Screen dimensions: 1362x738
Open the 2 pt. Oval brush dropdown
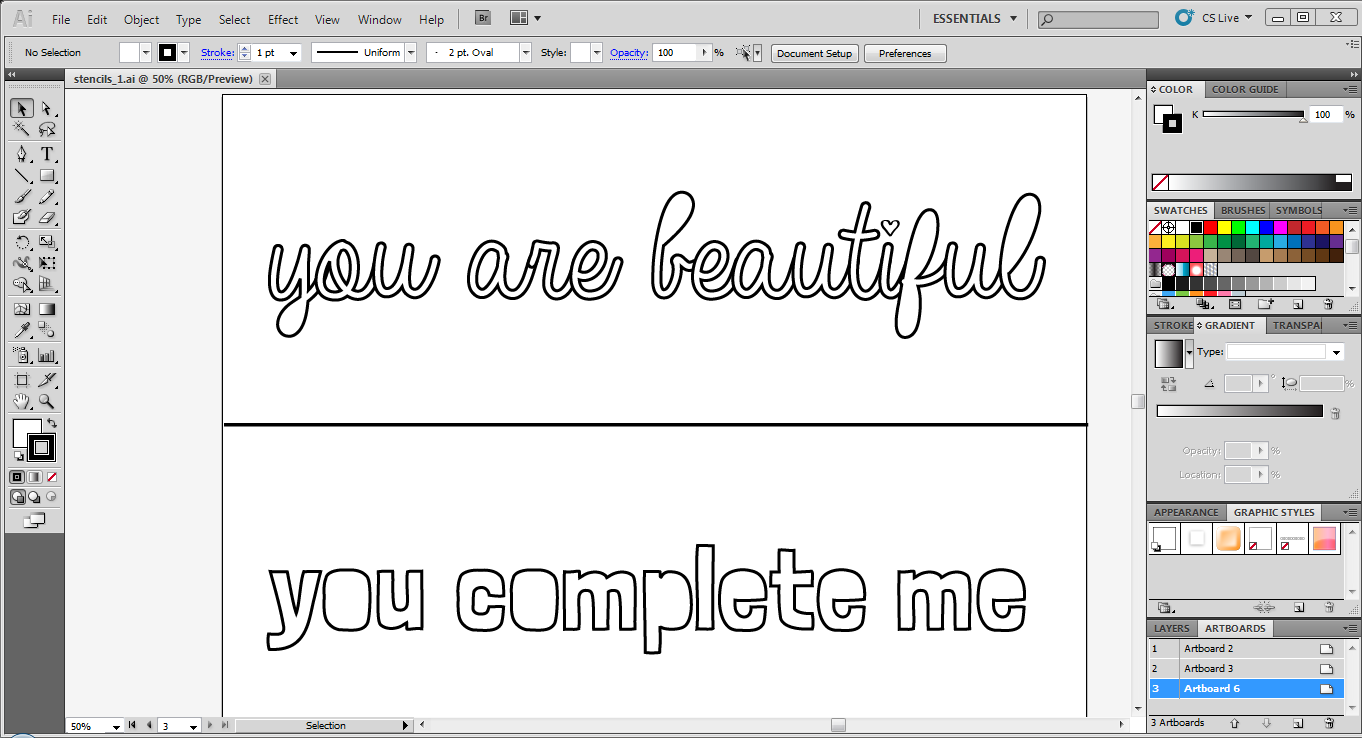click(x=526, y=53)
